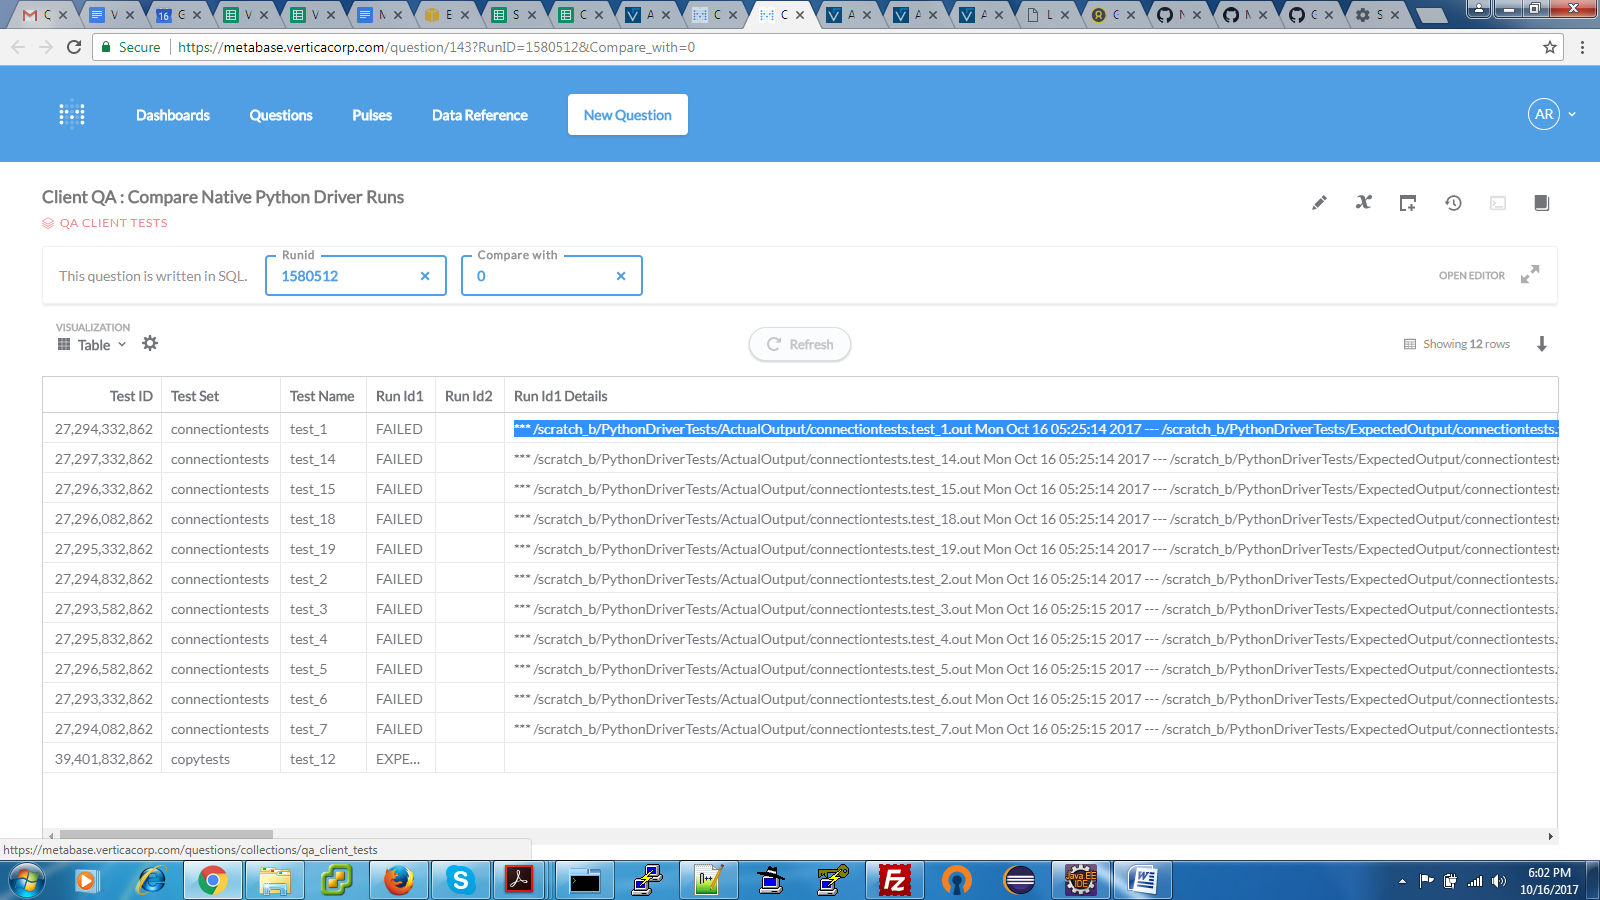Open Chrome's three-dot browser menu

[1580, 47]
